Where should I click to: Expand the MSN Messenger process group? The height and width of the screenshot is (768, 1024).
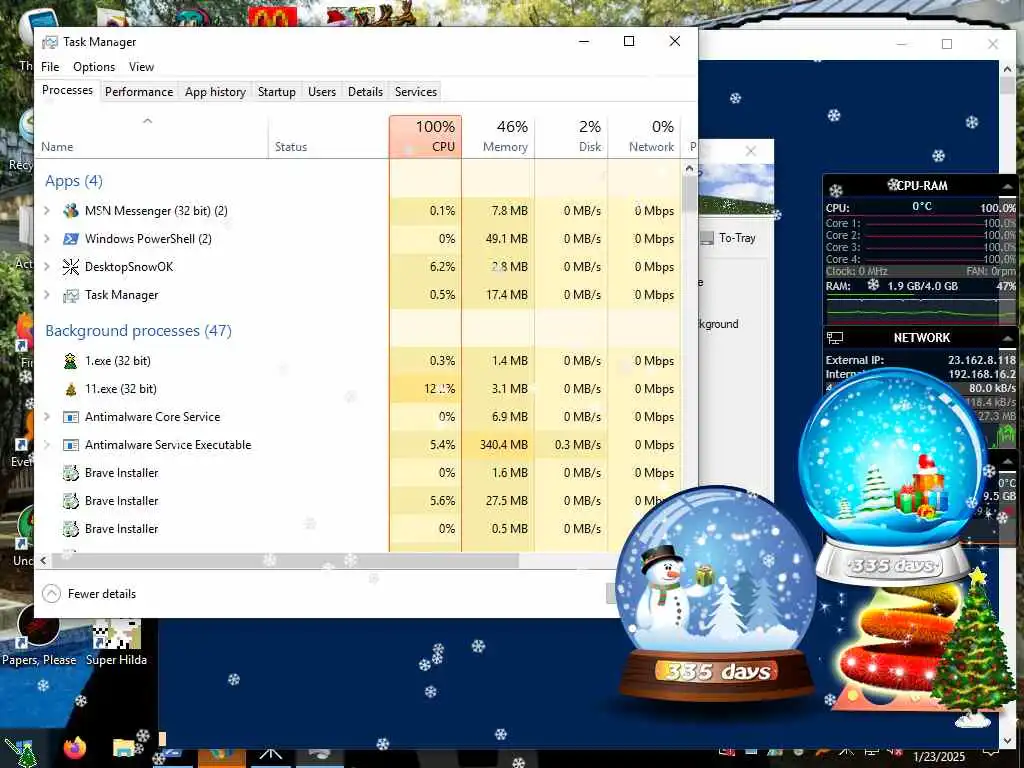pos(46,211)
